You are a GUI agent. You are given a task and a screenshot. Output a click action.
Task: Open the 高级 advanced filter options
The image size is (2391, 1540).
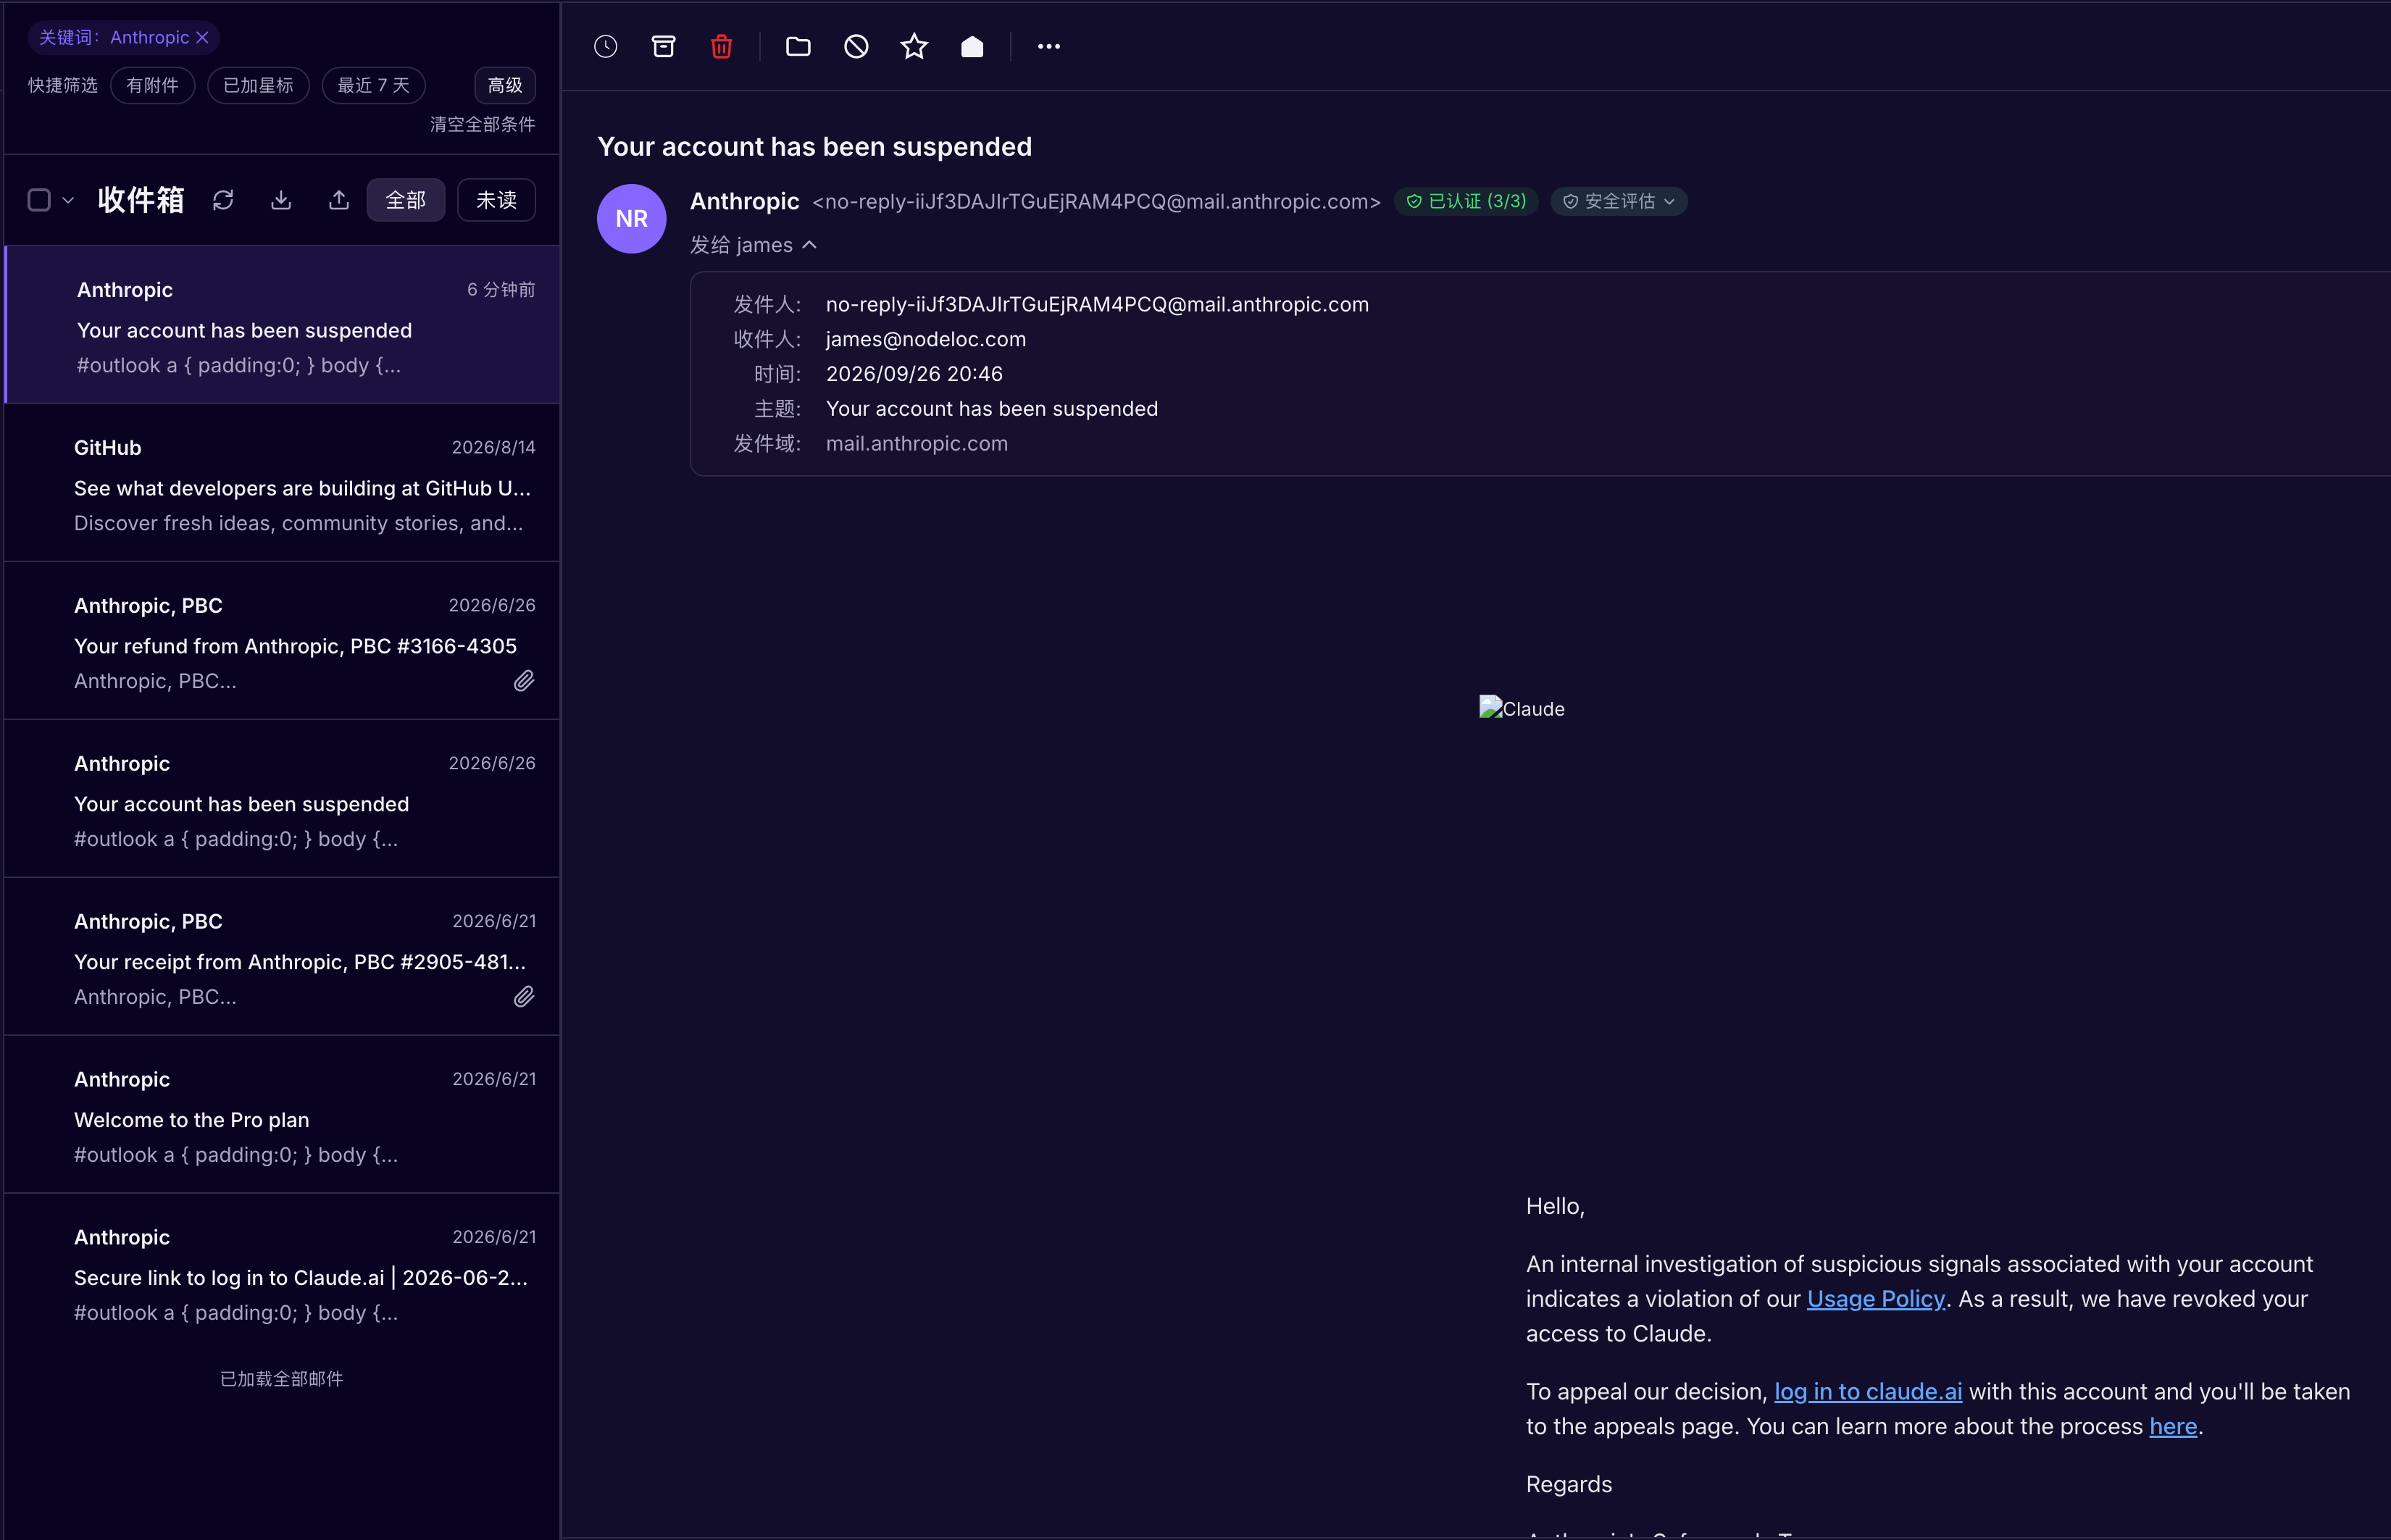(505, 85)
